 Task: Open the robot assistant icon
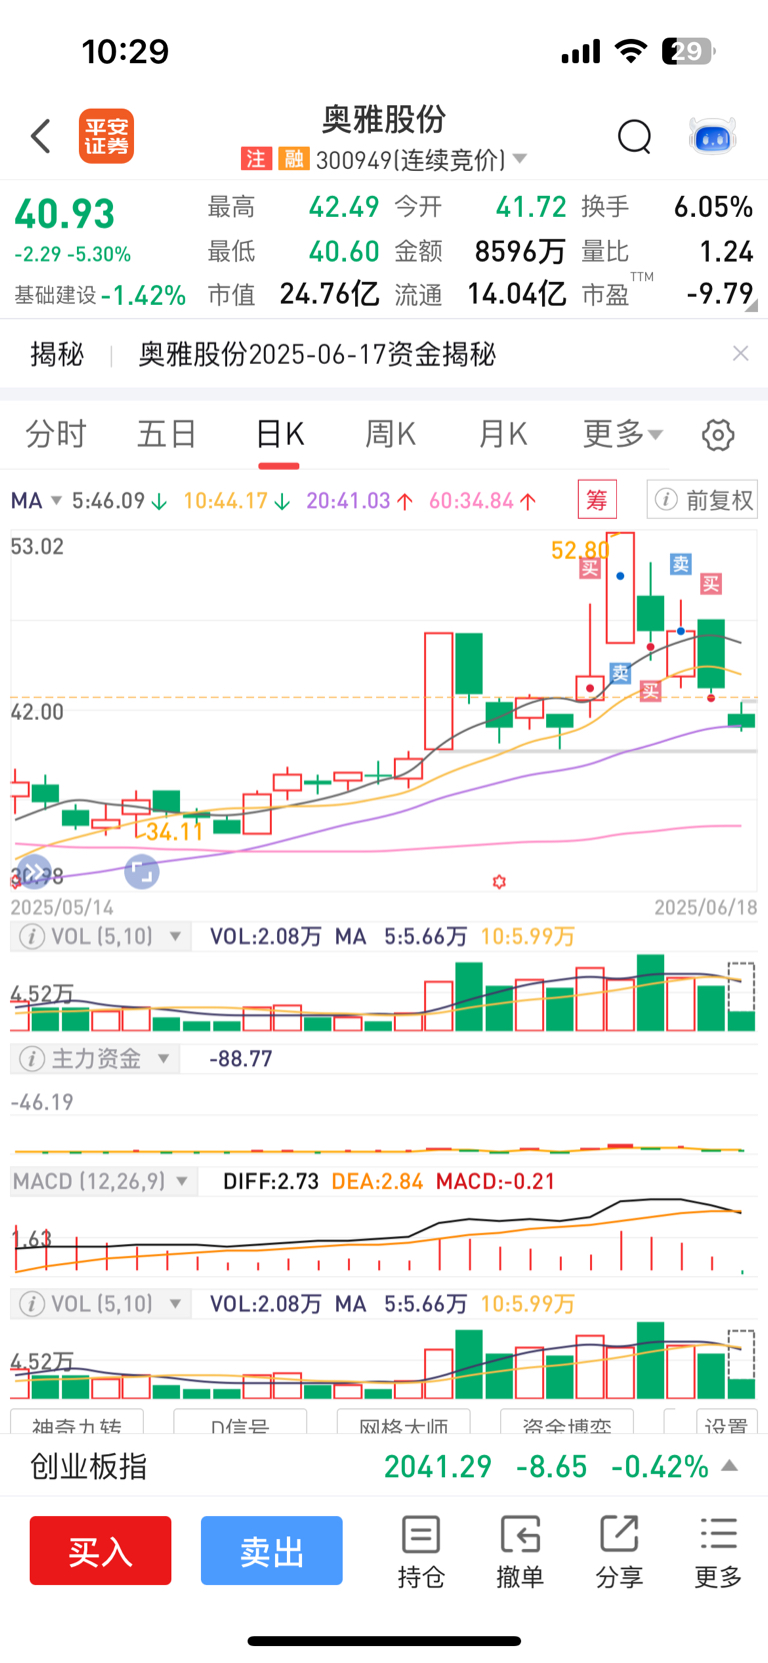click(x=712, y=136)
